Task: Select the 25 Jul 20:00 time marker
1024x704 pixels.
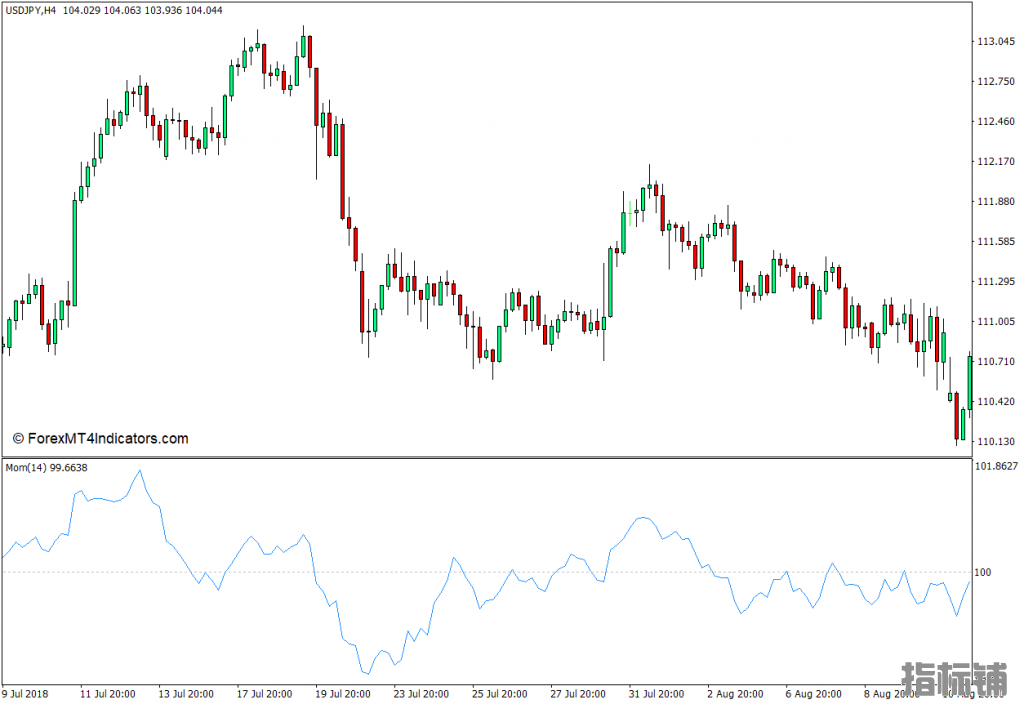Action: click(x=497, y=693)
